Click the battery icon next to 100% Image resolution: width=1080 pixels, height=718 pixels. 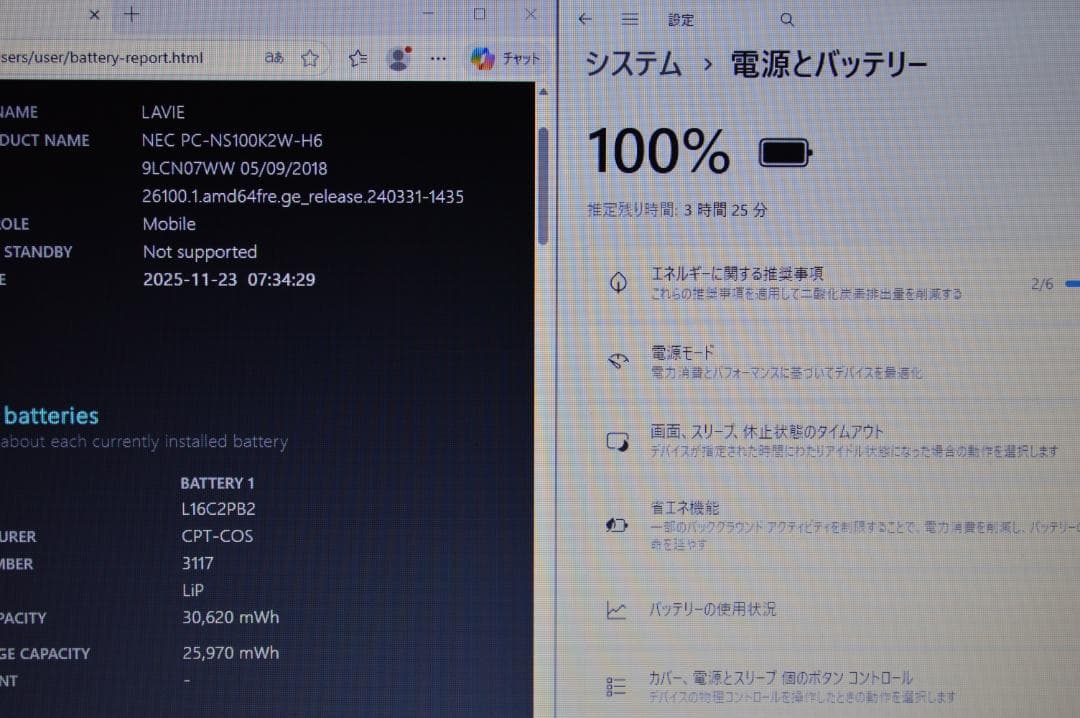pyautogui.click(x=784, y=151)
